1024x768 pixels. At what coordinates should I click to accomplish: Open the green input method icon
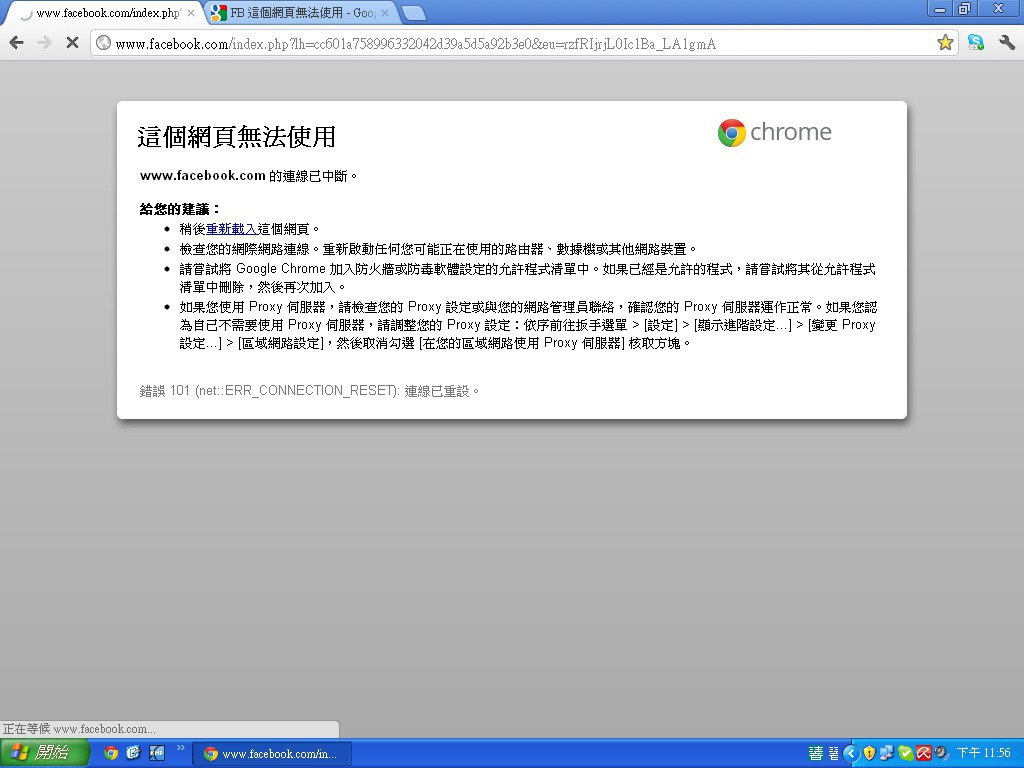click(x=816, y=754)
